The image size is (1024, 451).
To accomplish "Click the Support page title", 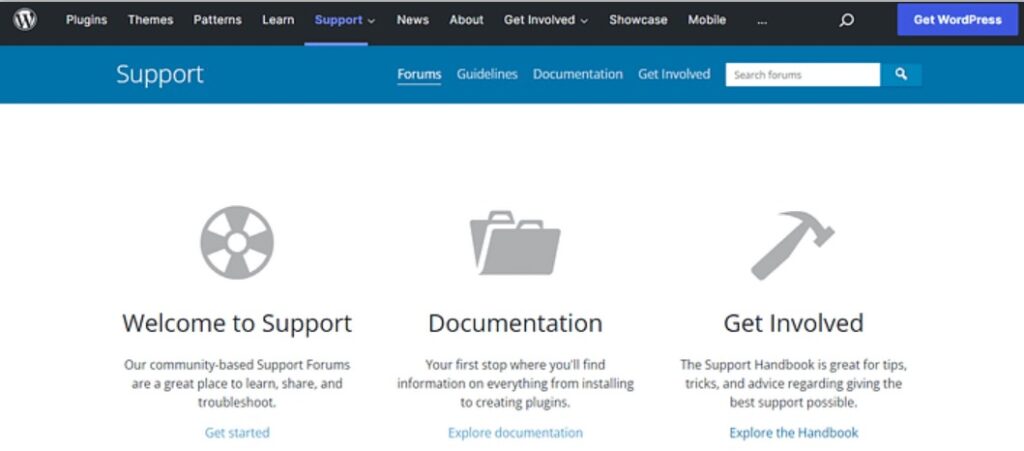I will [160, 74].
